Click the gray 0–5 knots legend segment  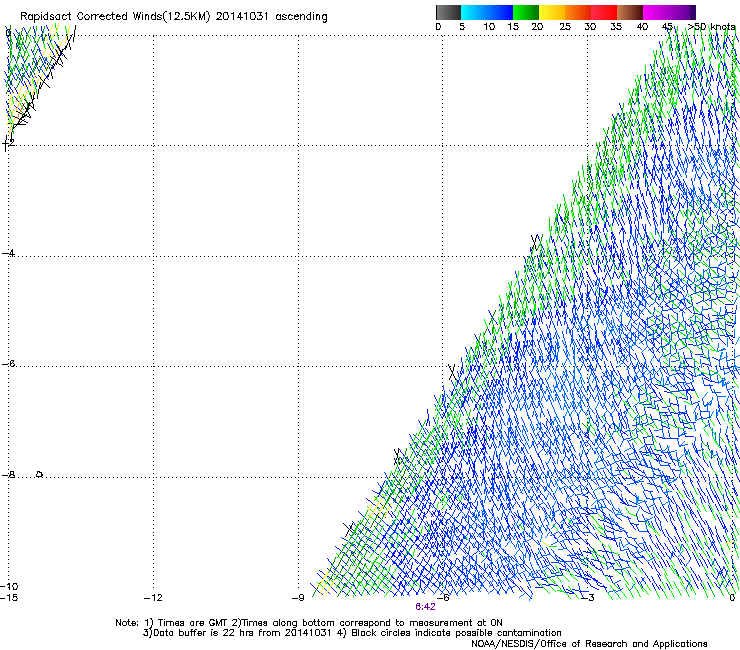point(448,12)
